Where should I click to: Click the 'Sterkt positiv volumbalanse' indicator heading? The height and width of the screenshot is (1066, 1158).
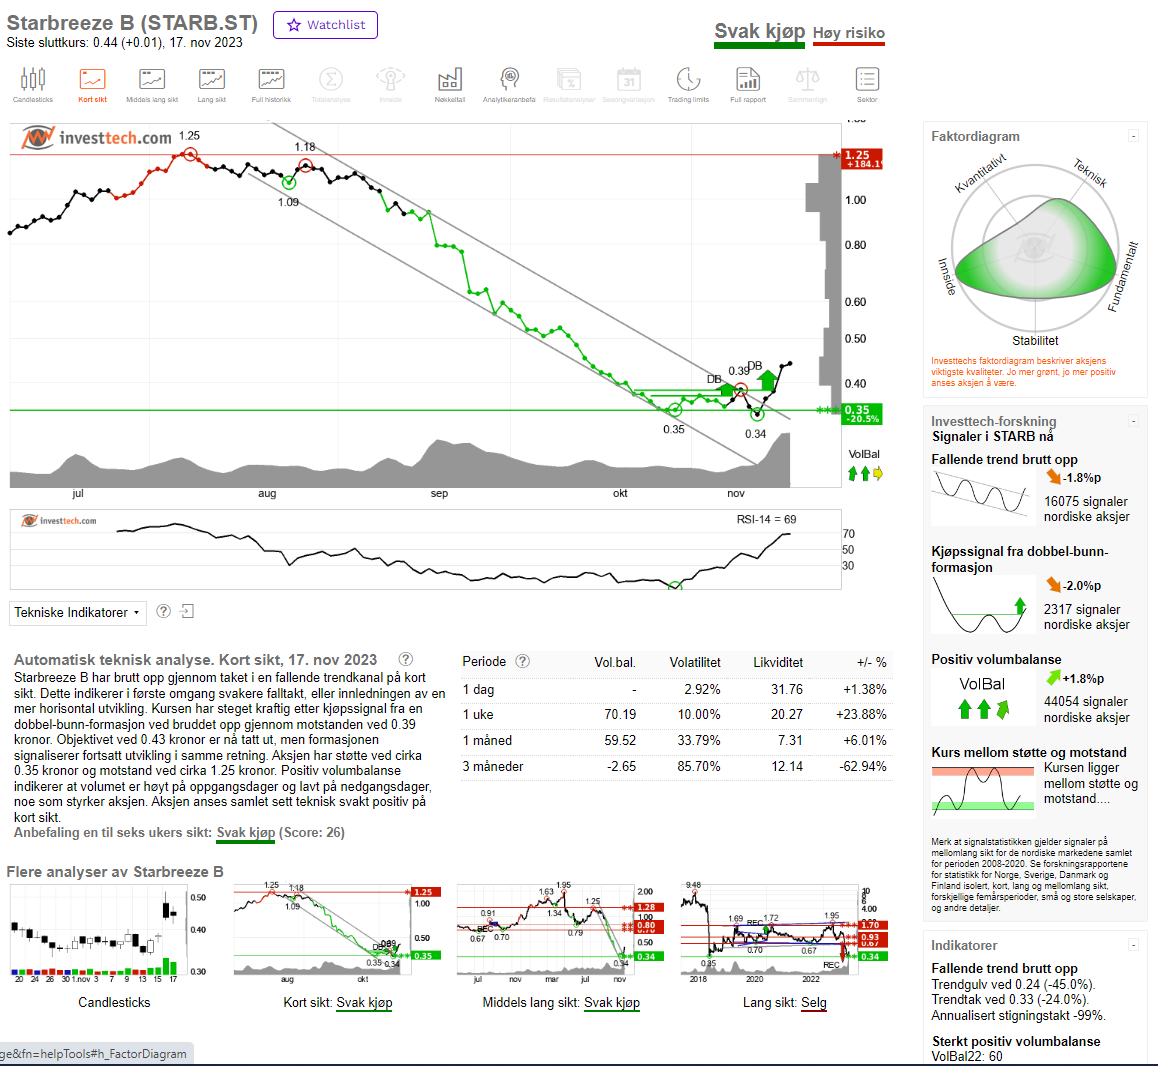tap(1016, 1041)
